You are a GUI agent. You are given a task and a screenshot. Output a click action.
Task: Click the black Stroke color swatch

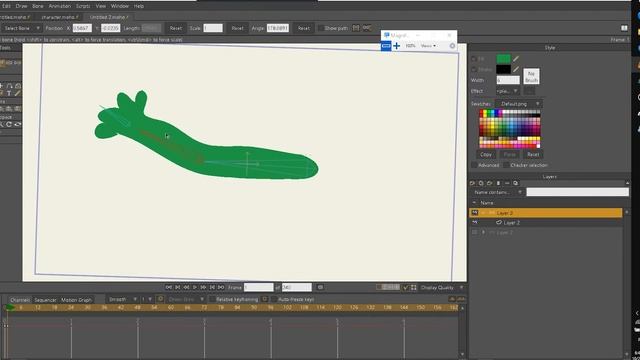503,69
